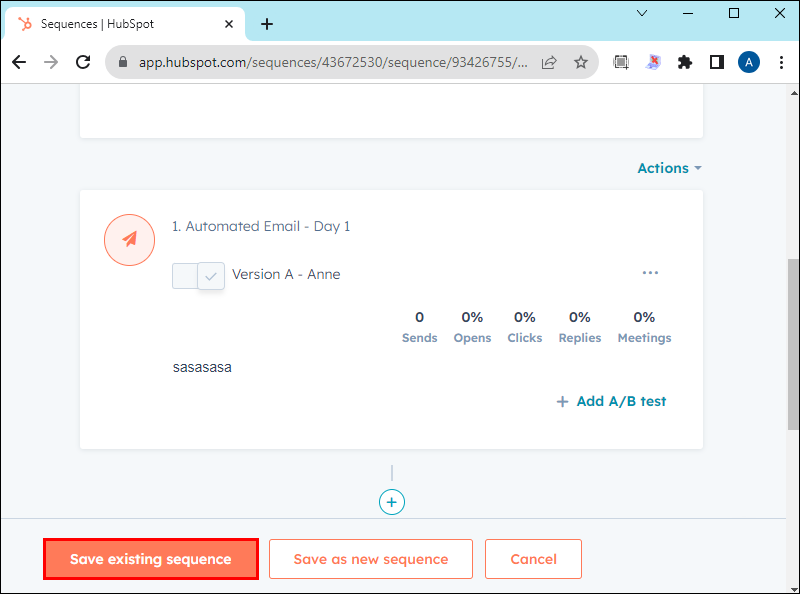
Task: Enable the checkmark next to Version A
Action: (x=211, y=275)
